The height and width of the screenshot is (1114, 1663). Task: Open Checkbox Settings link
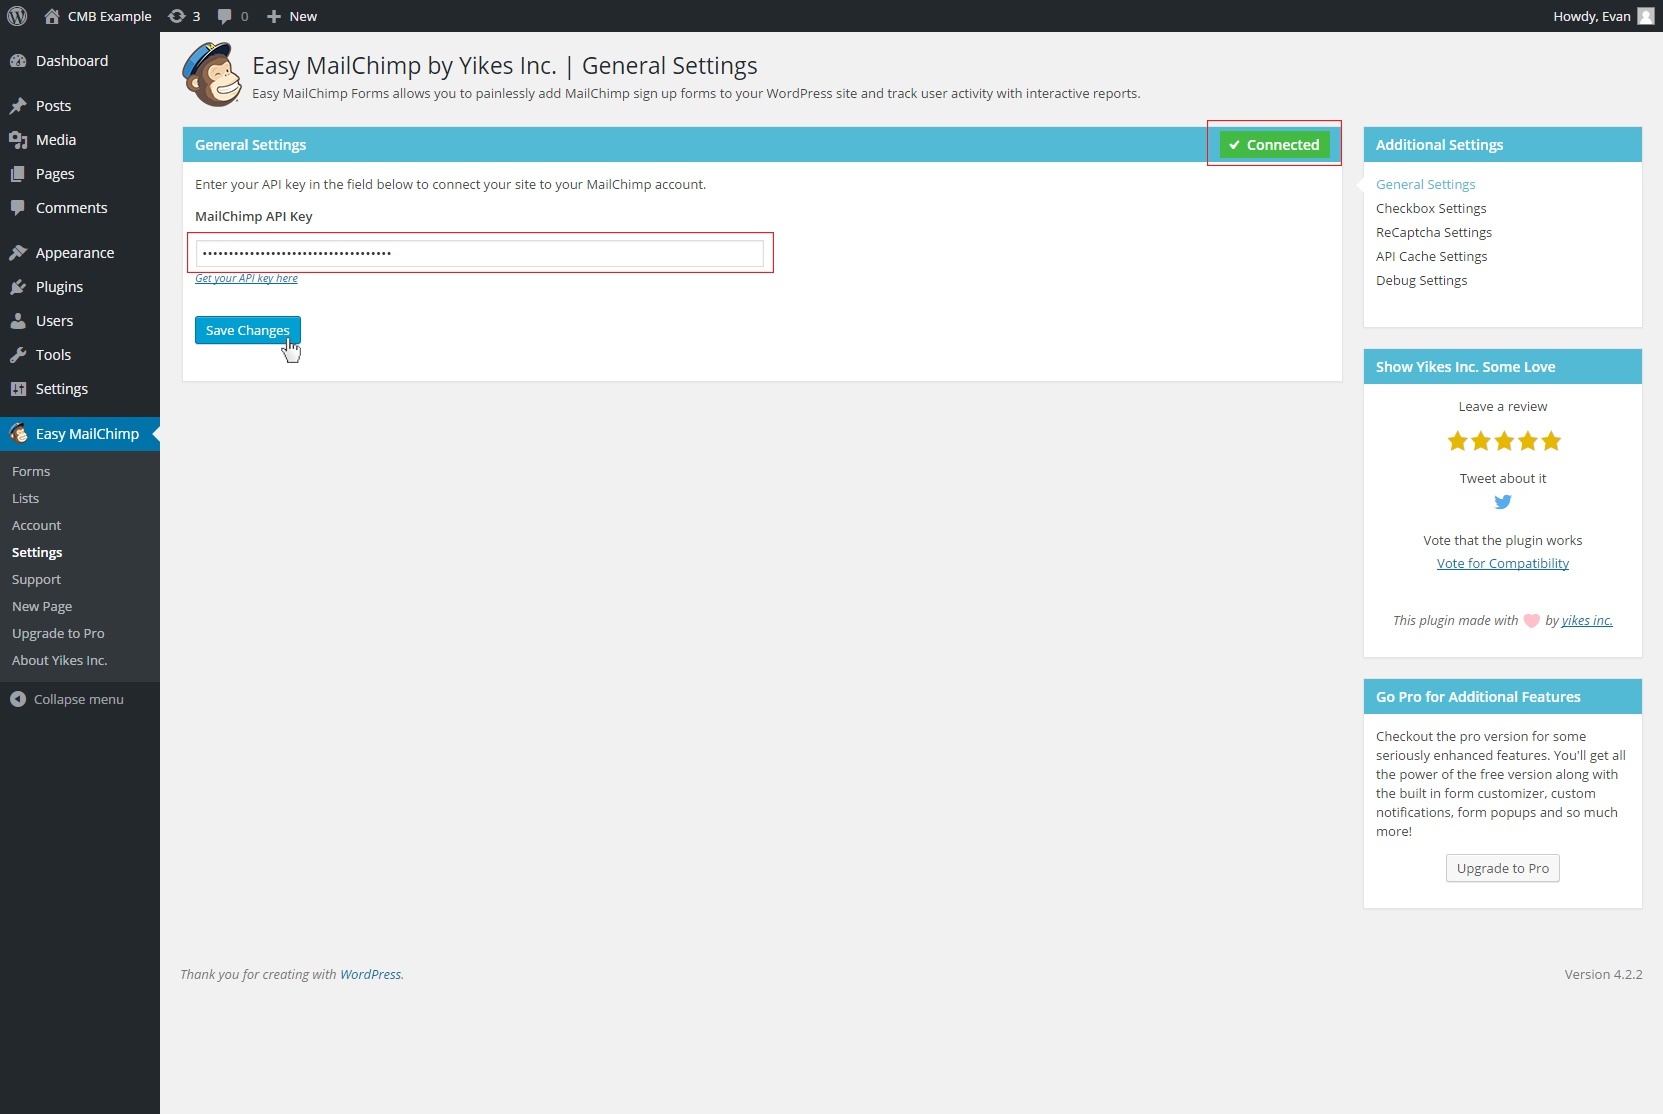pyautogui.click(x=1431, y=208)
